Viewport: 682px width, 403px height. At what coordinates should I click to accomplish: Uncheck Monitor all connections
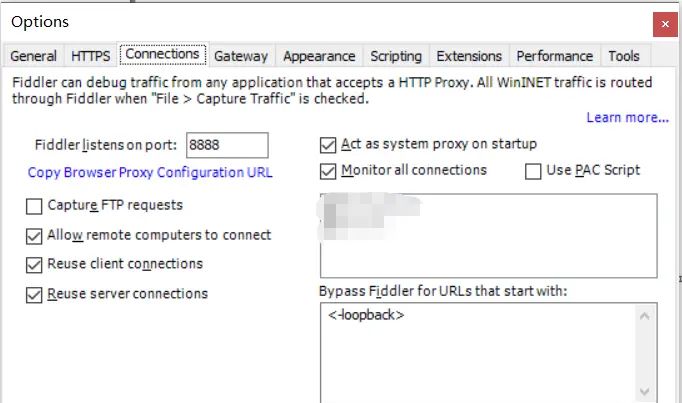[x=328, y=171]
